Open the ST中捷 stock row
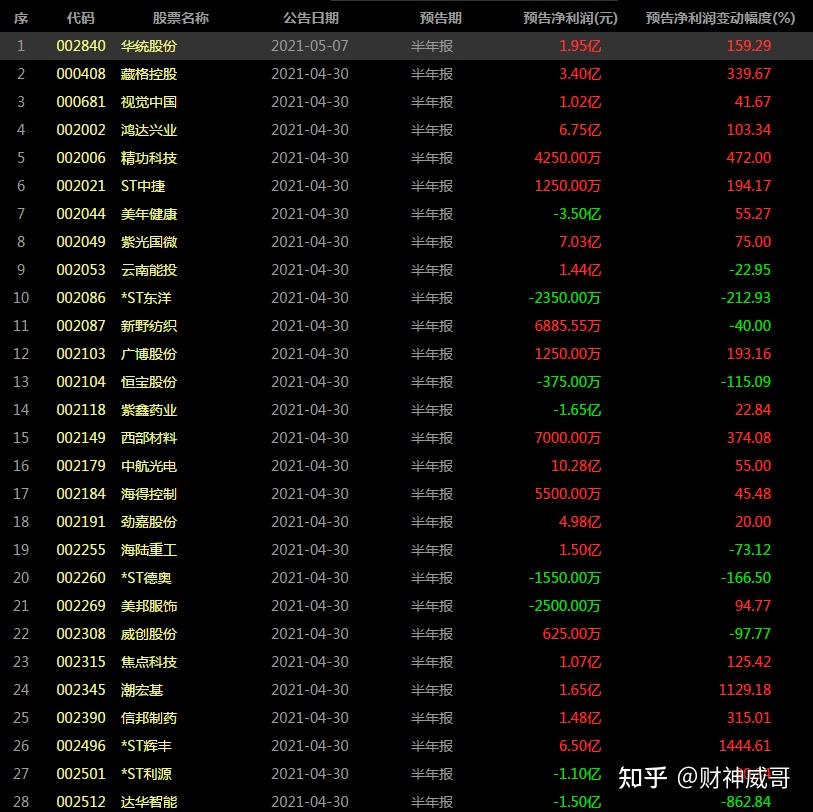813x812 pixels. [406, 186]
